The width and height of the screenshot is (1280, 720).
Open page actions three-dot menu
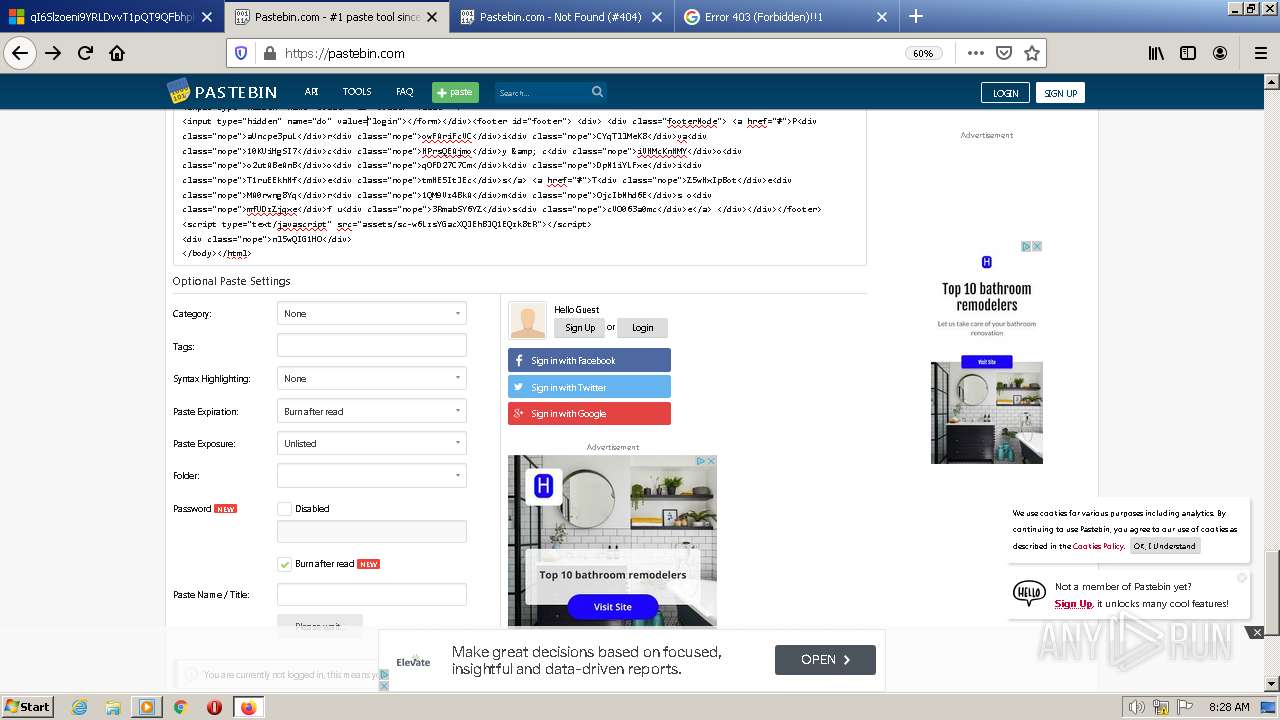975,53
